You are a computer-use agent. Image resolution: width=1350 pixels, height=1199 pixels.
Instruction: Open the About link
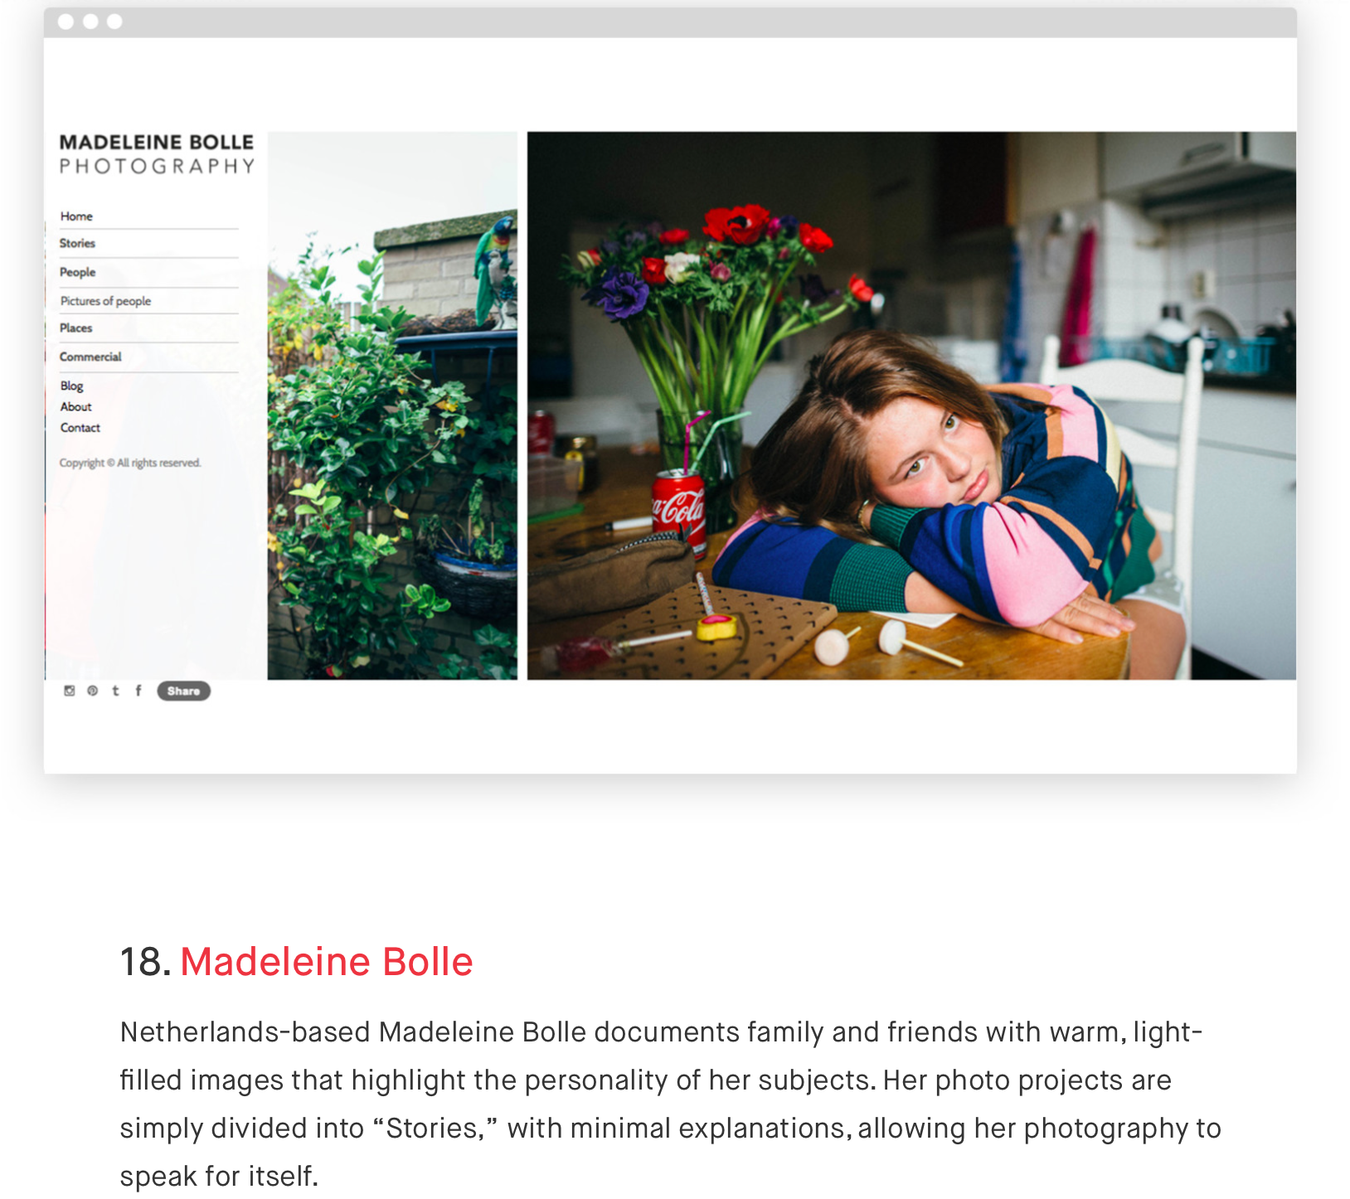[x=76, y=407]
